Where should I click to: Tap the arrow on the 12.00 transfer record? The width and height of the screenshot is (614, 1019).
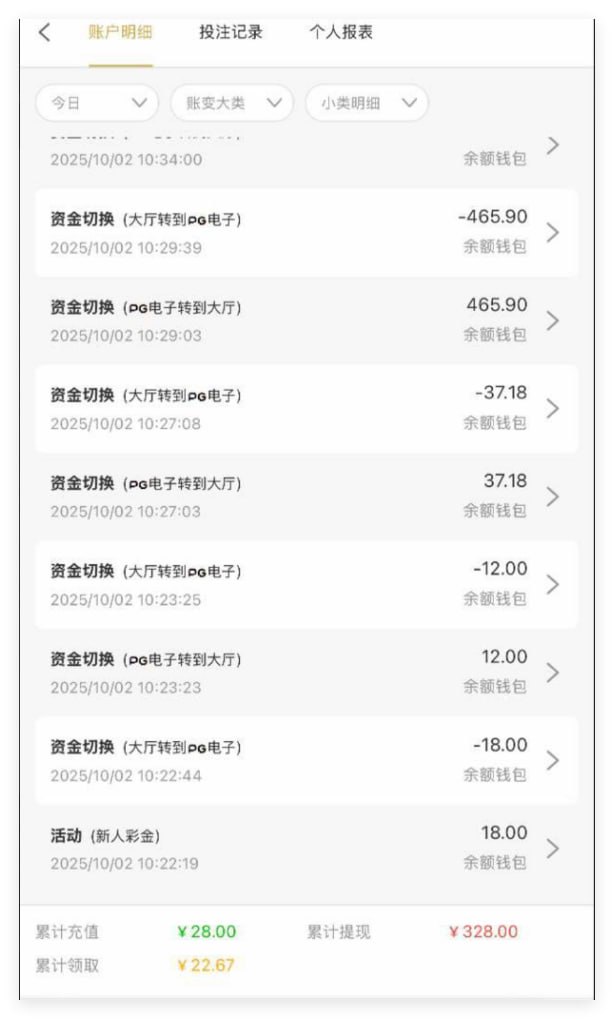pos(554,672)
